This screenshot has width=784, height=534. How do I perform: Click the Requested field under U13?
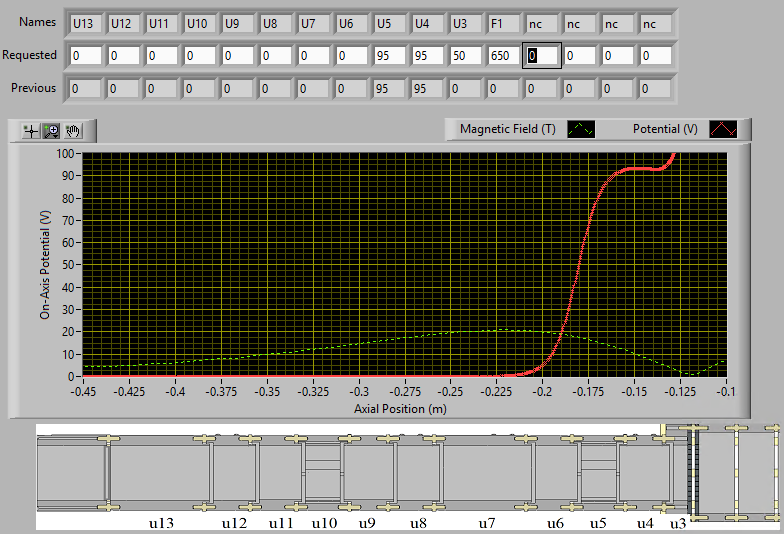click(x=85, y=55)
